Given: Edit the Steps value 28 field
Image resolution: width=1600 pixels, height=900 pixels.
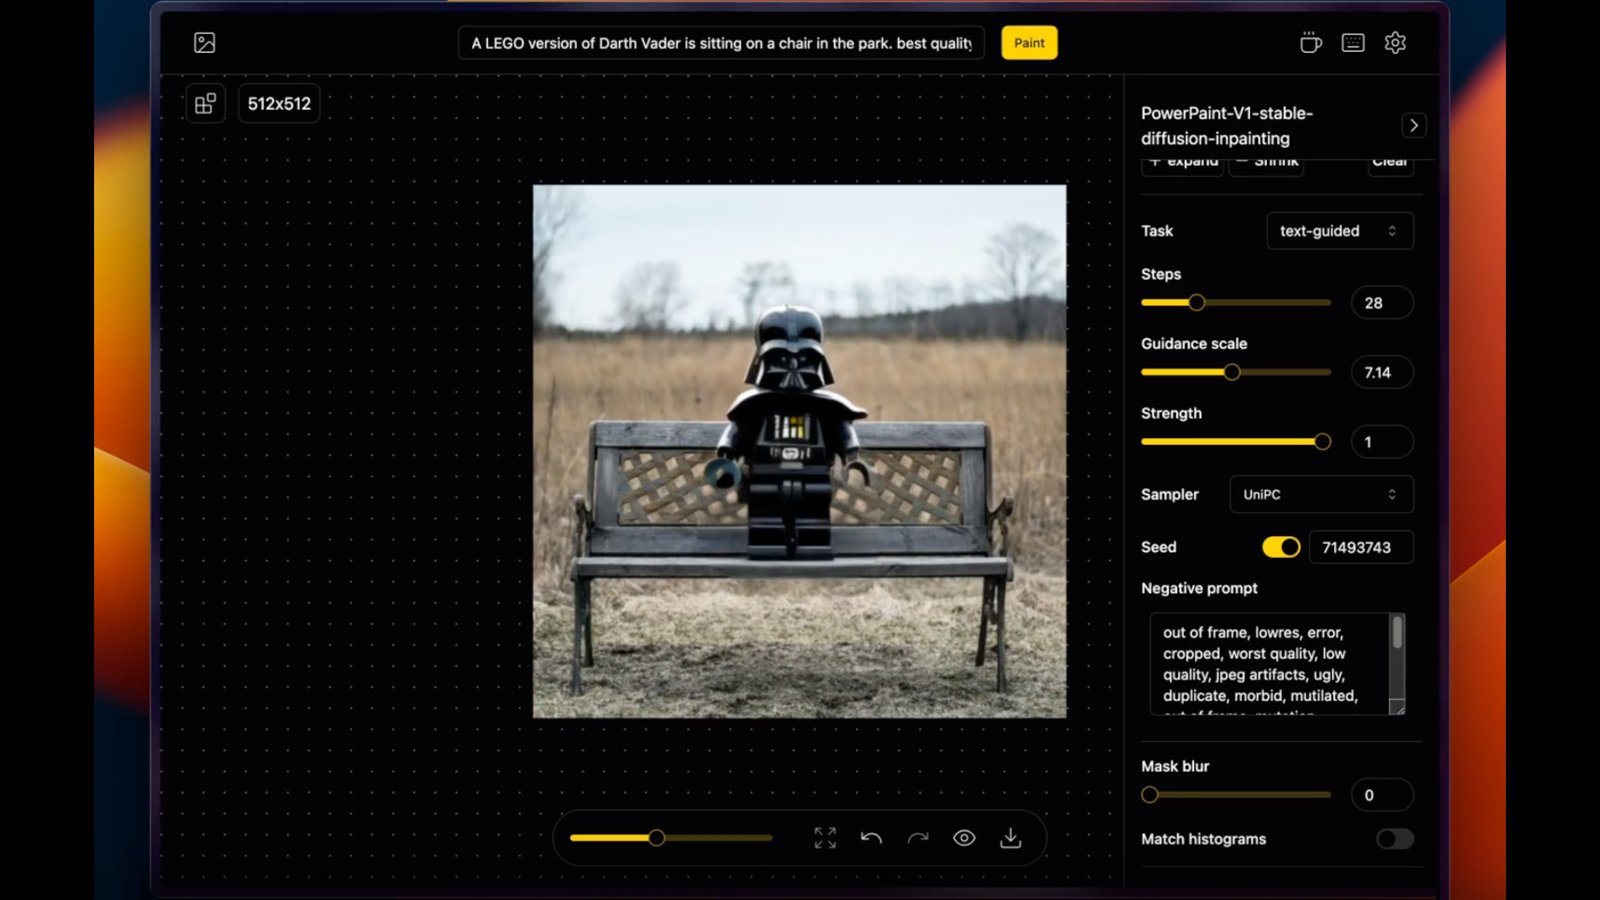Looking at the screenshot, I should (x=1382, y=303).
